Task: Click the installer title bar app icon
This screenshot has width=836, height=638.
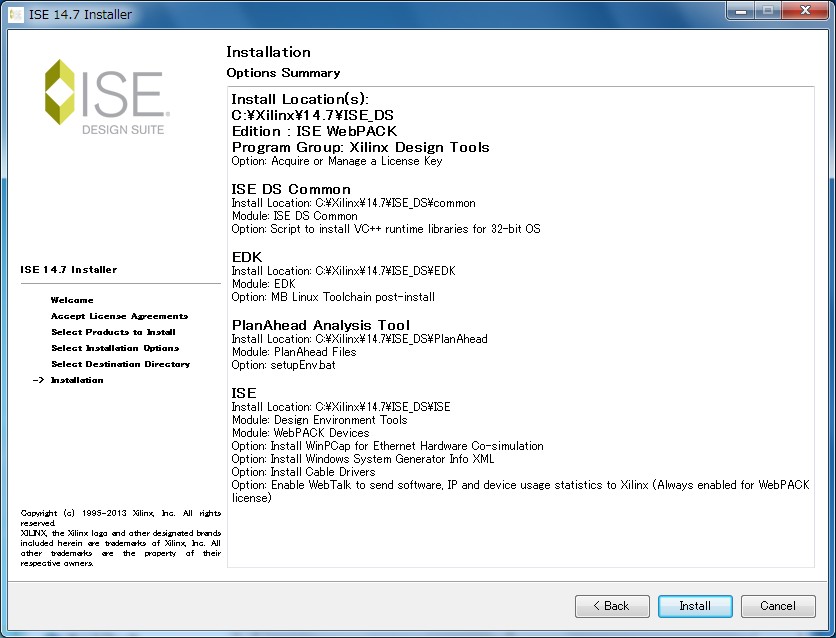Action: [16, 14]
